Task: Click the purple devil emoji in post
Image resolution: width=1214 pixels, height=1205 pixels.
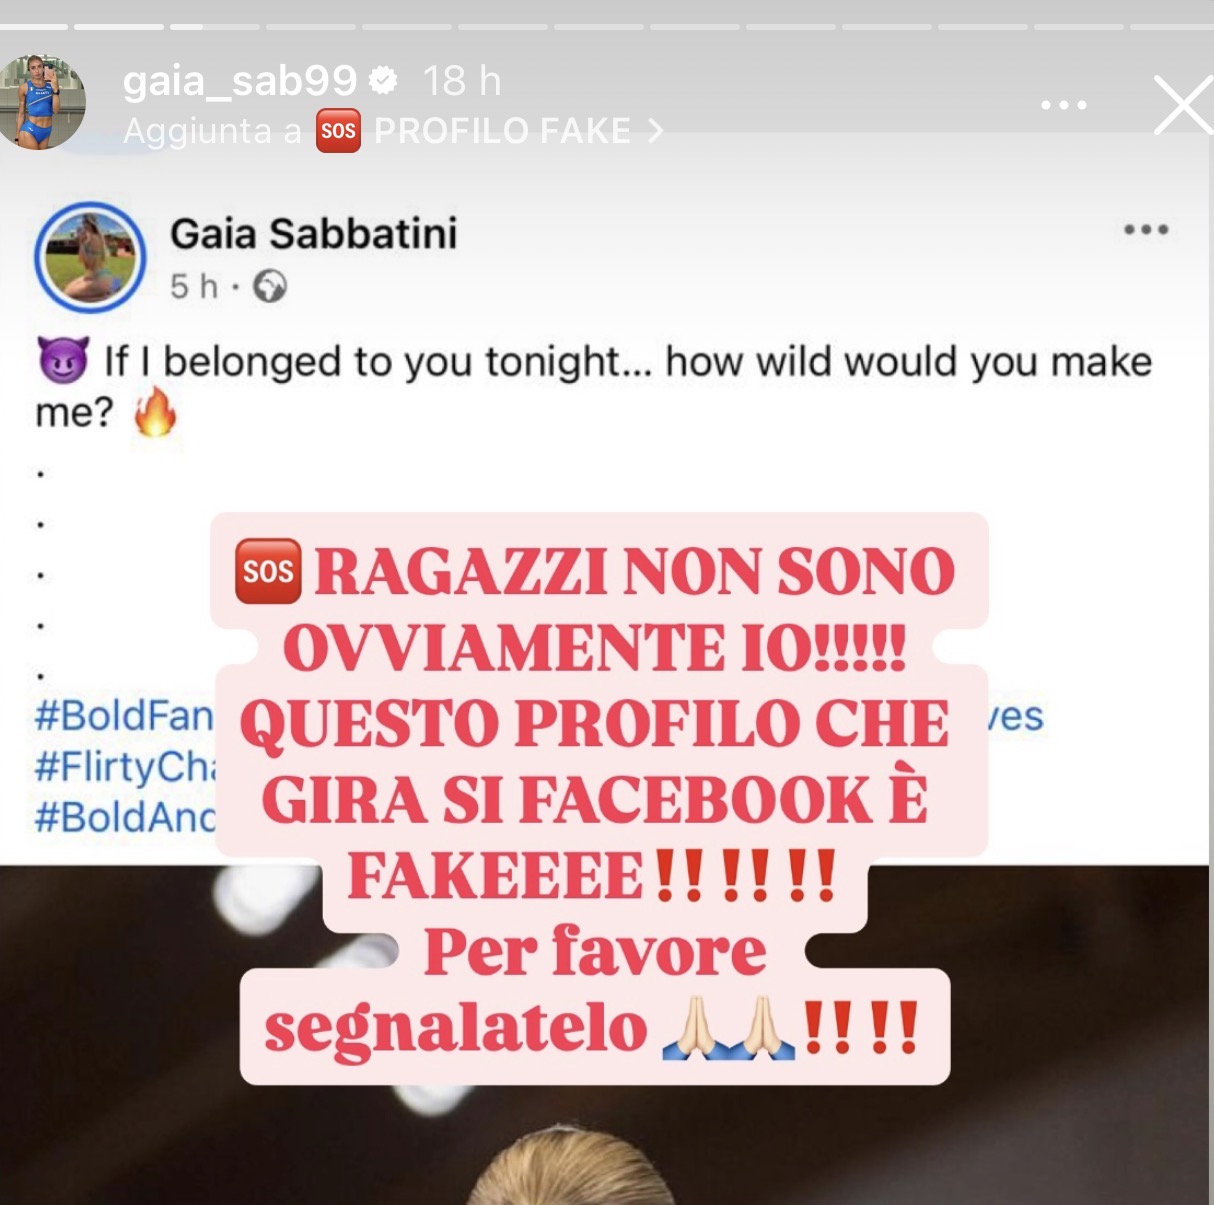Action: click(x=63, y=360)
